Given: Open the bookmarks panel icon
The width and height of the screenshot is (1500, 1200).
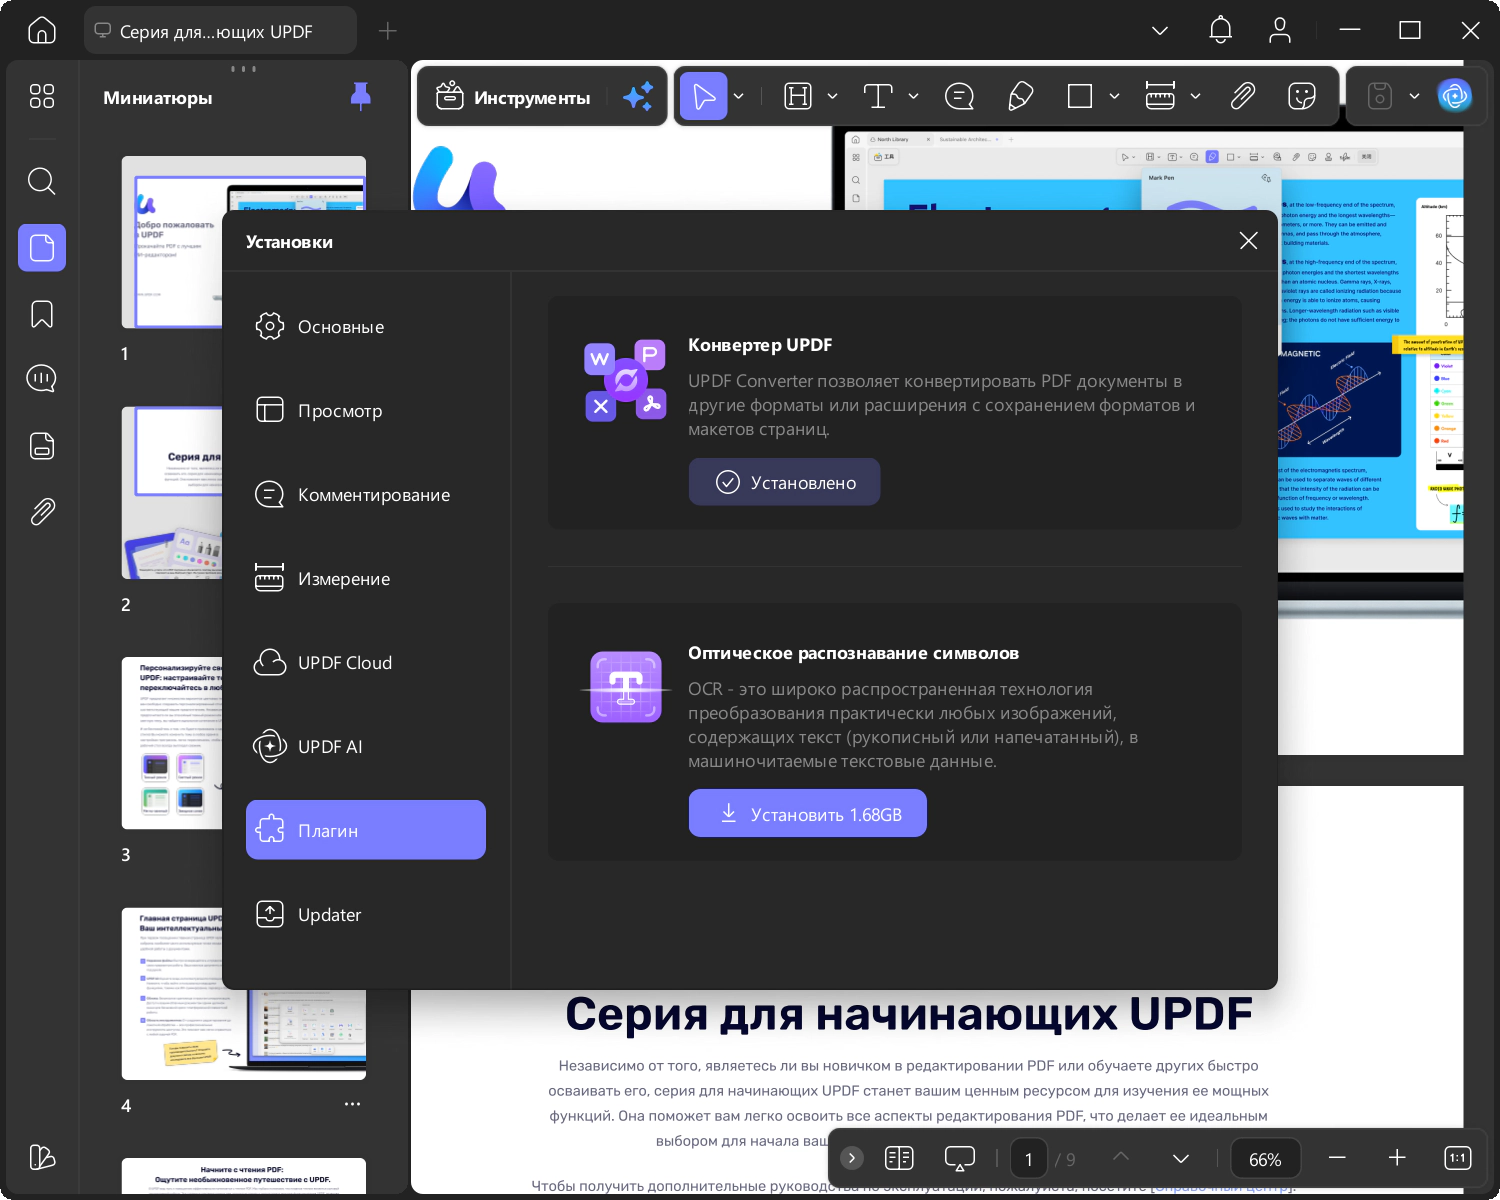Looking at the screenshot, I should pos(41,314).
